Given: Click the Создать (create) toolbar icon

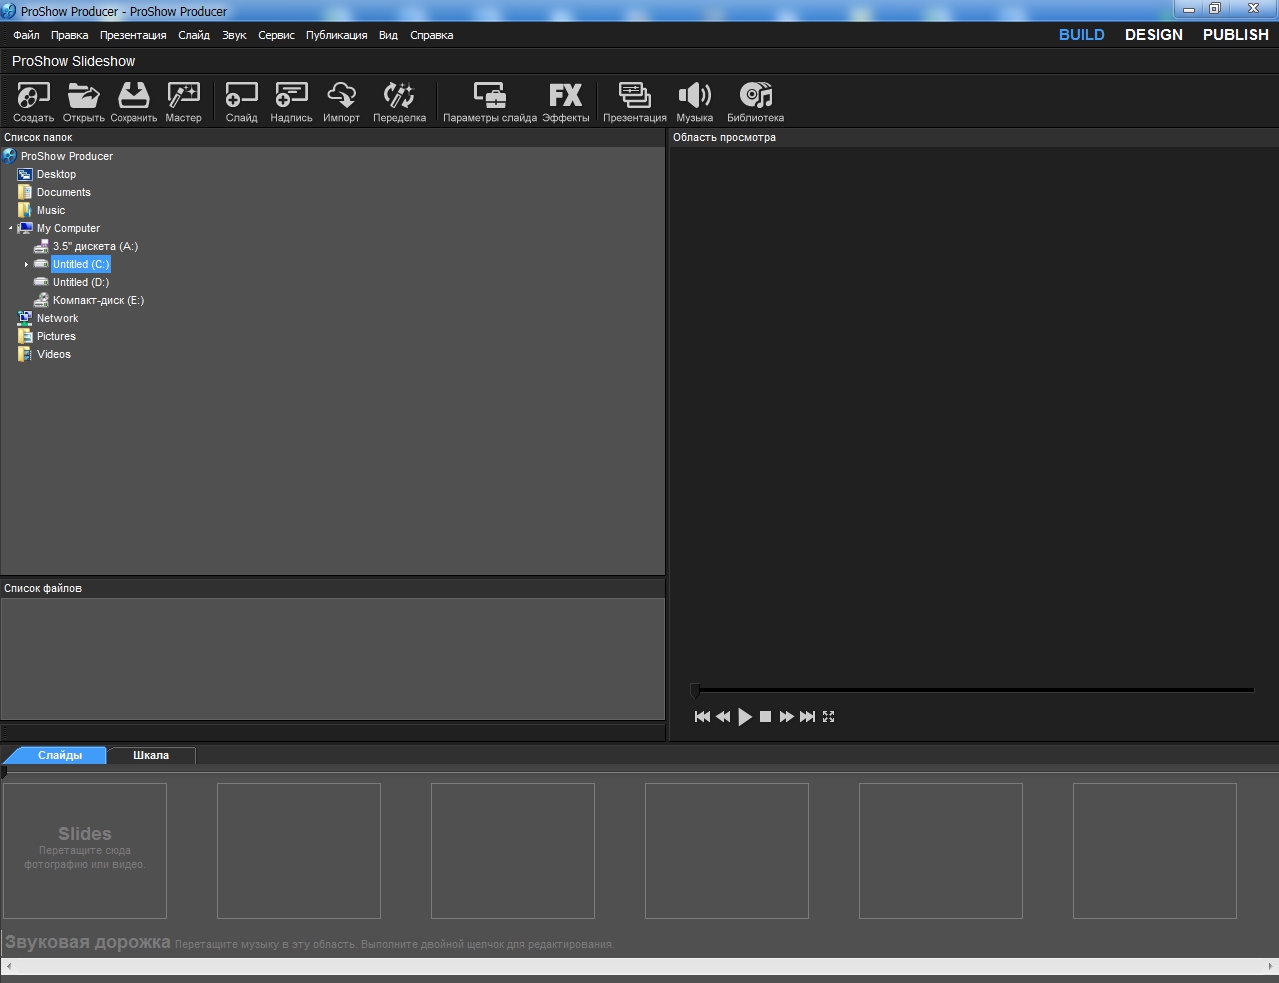Looking at the screenshot, I should [33, 102].
